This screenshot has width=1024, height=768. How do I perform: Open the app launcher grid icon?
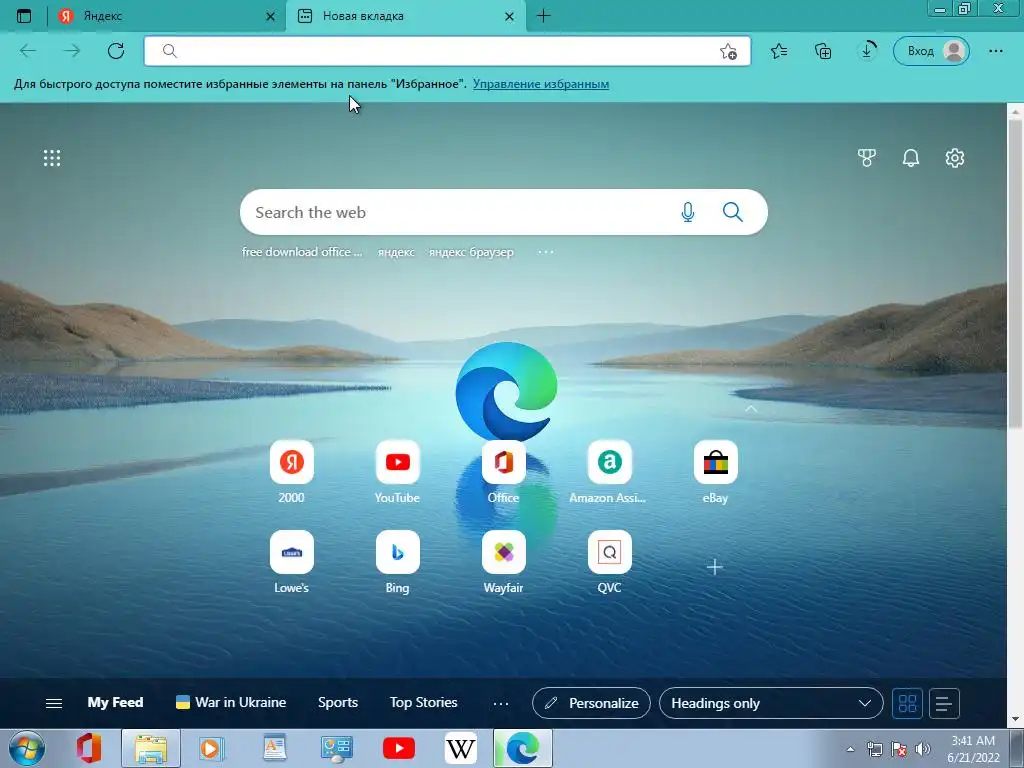[x=52, y=158]
